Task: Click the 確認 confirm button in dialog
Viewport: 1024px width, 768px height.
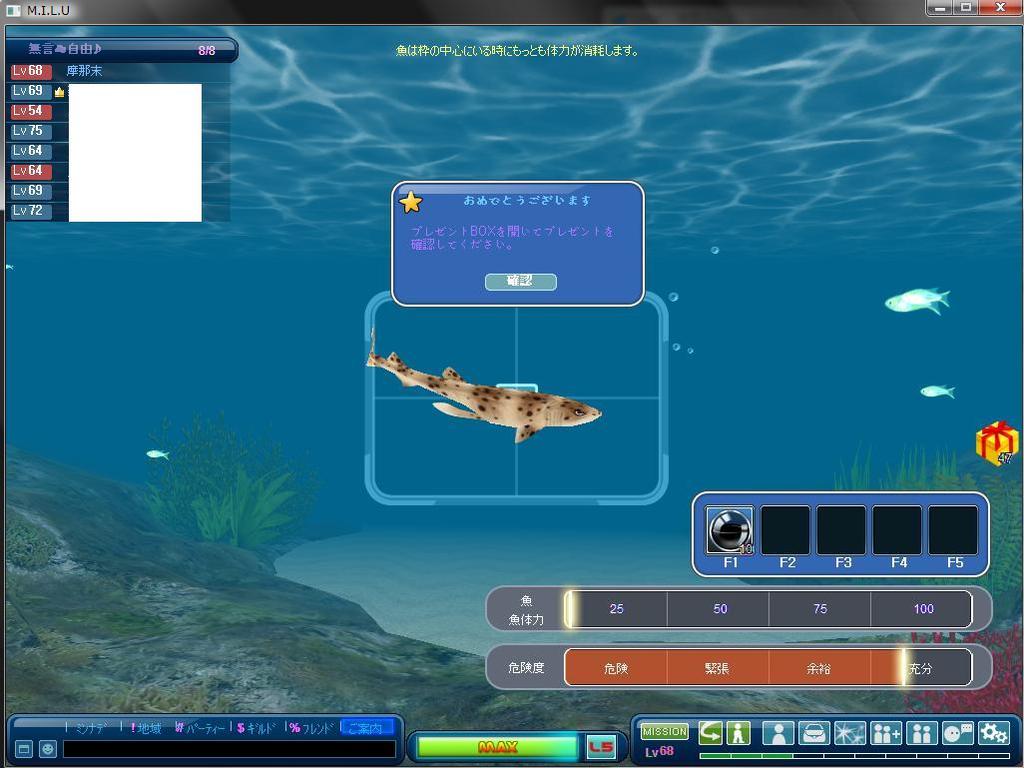Action: (x=520, y=282)
